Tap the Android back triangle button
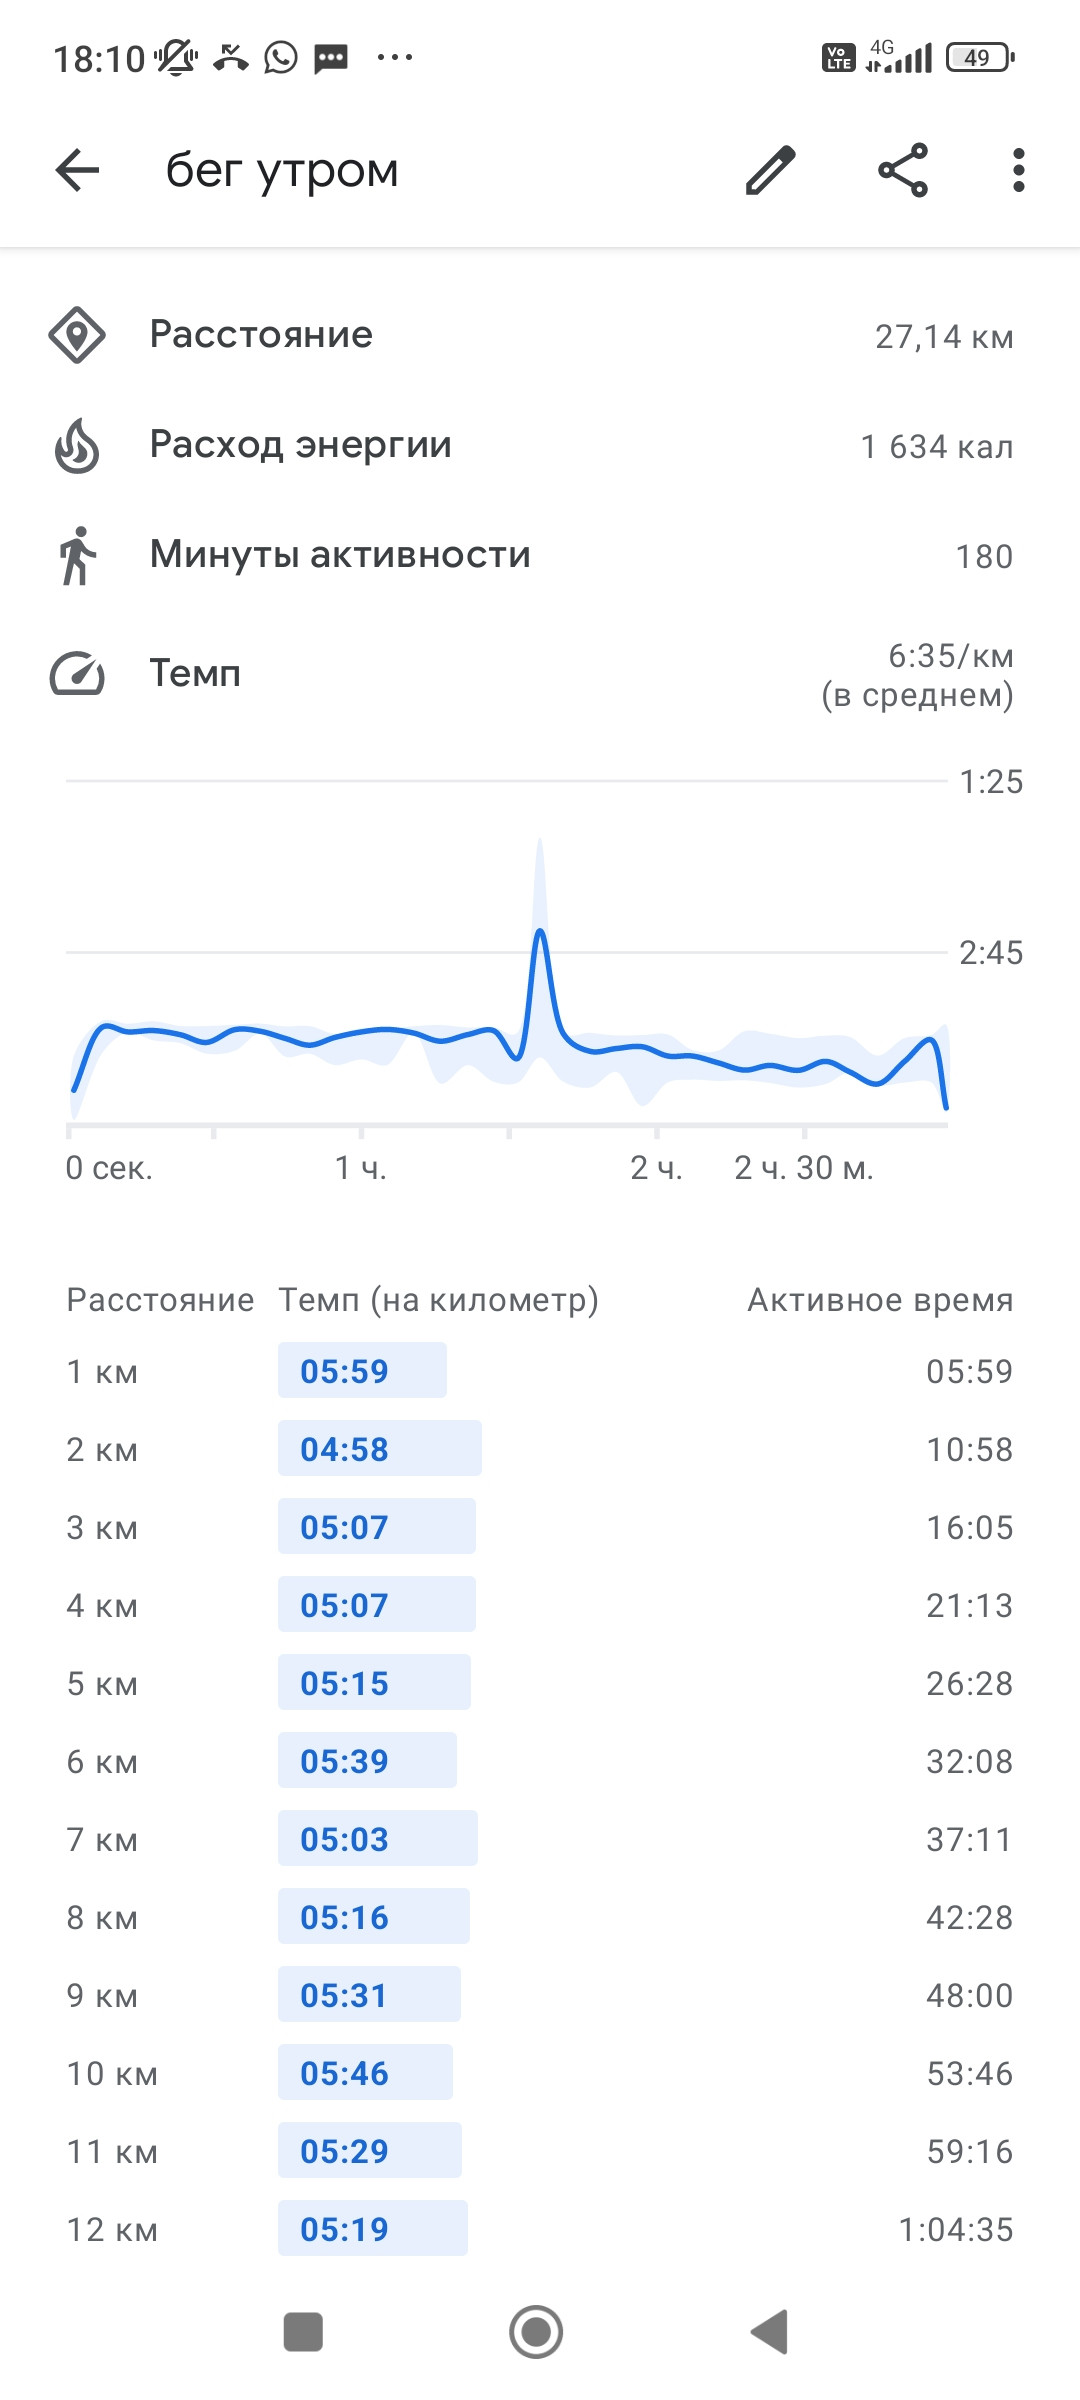The height and width of the screenshot is (2400, 1080). 770,2332
